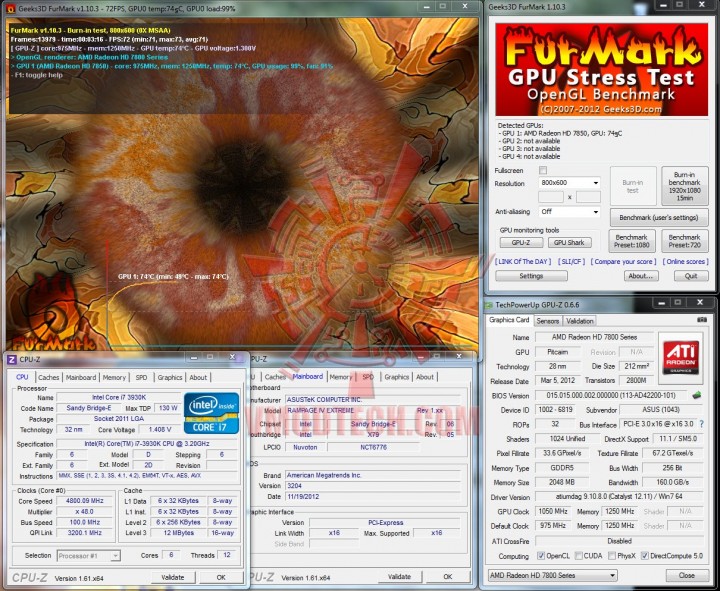Click the GPU-Z camera screenshot icon

pyautogui.click(x=702, y=320)
